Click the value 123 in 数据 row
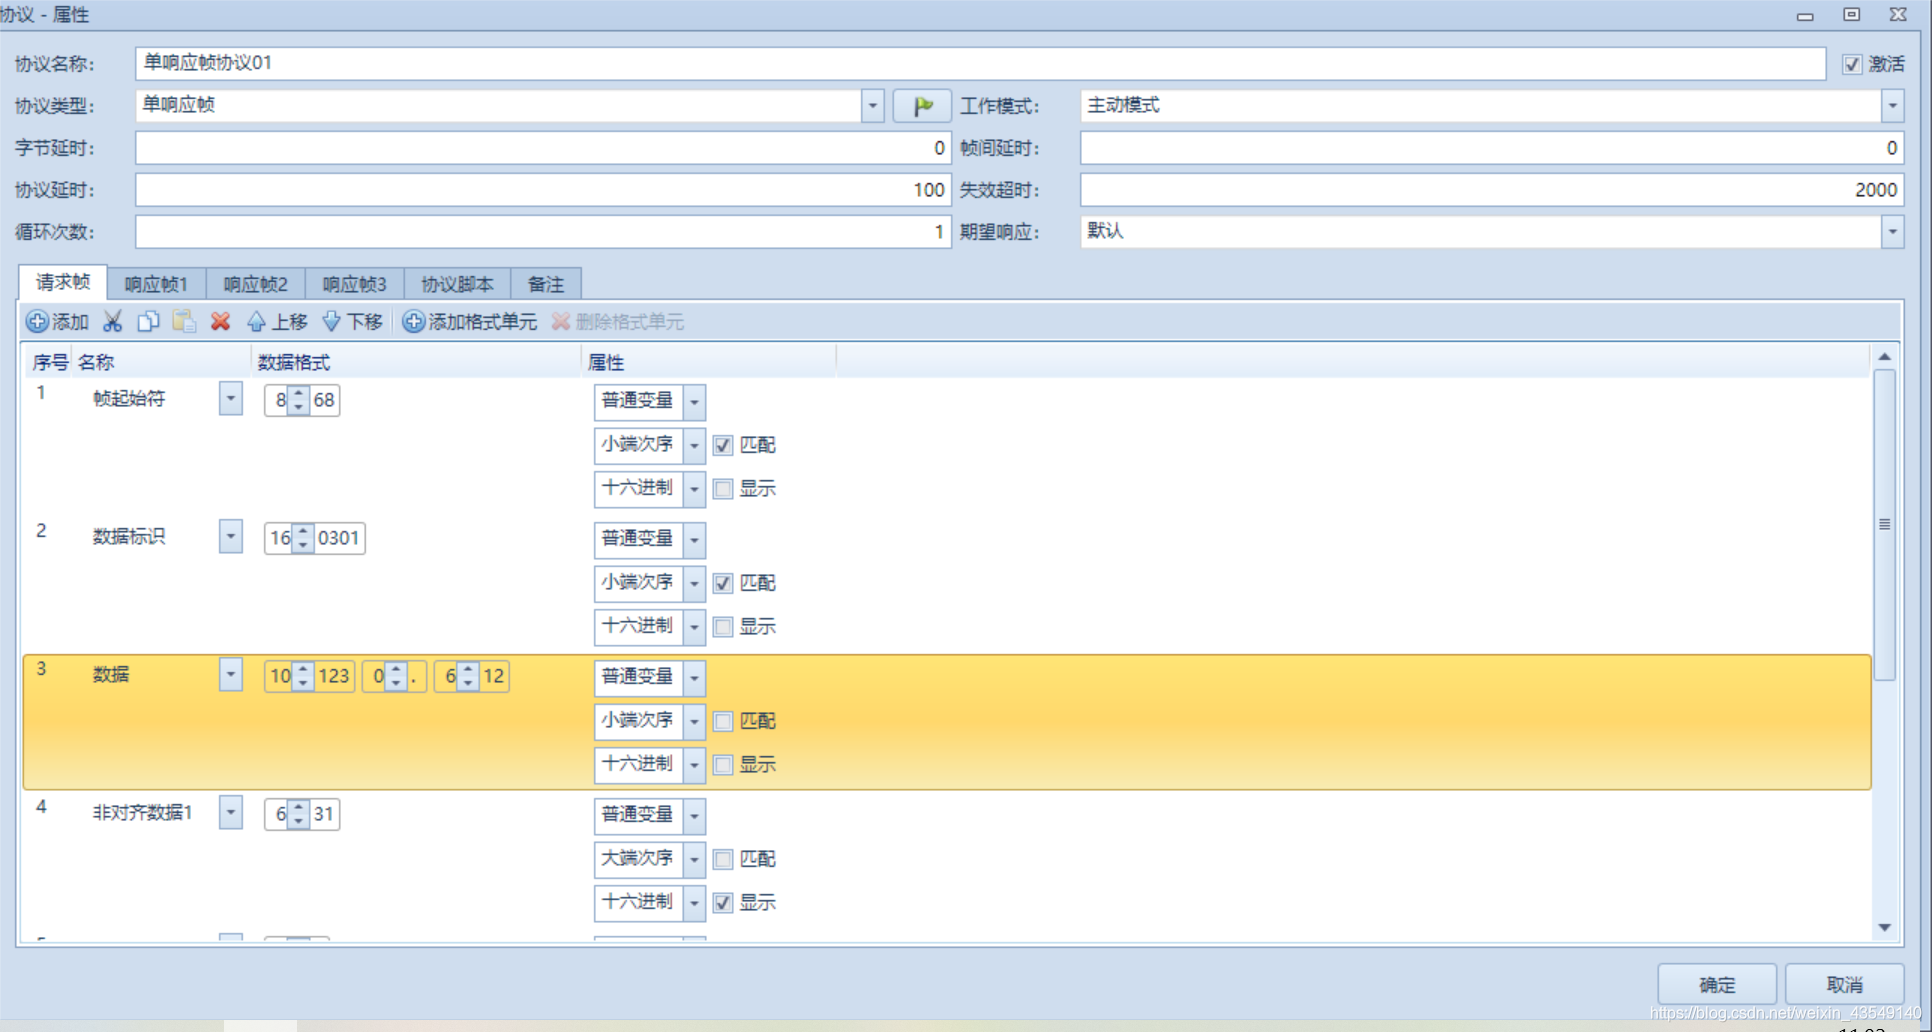Viewport: 1932px width, 1032px height. pos(333,676)
